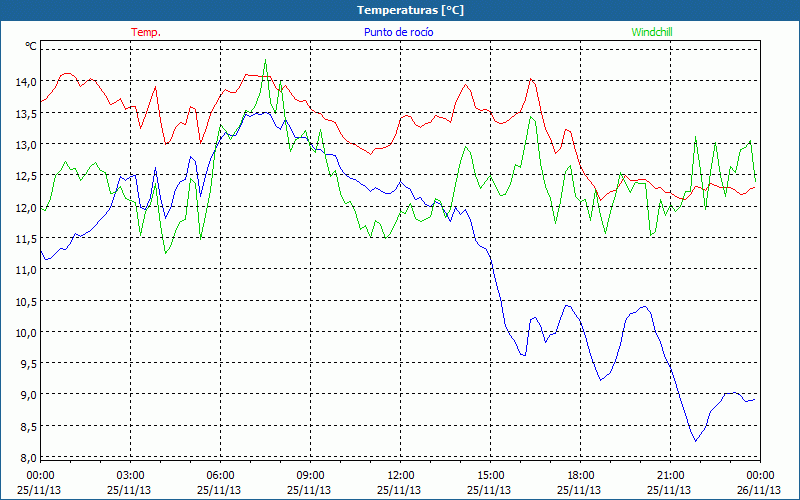Click the "00:00" label dated 26/11/13
This screenshot has width=800, height=500.
[x=760, y=476]
